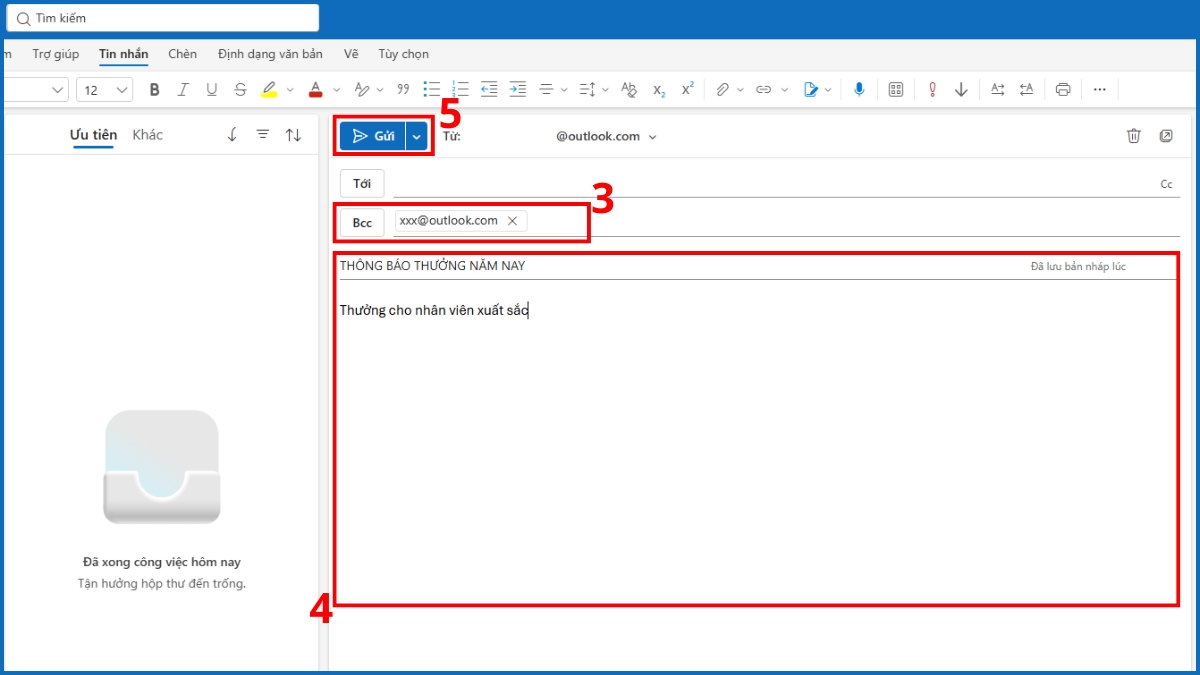The image size is (1200, 675).
Task: Apply italic formatting
Action: click(182, 90)
